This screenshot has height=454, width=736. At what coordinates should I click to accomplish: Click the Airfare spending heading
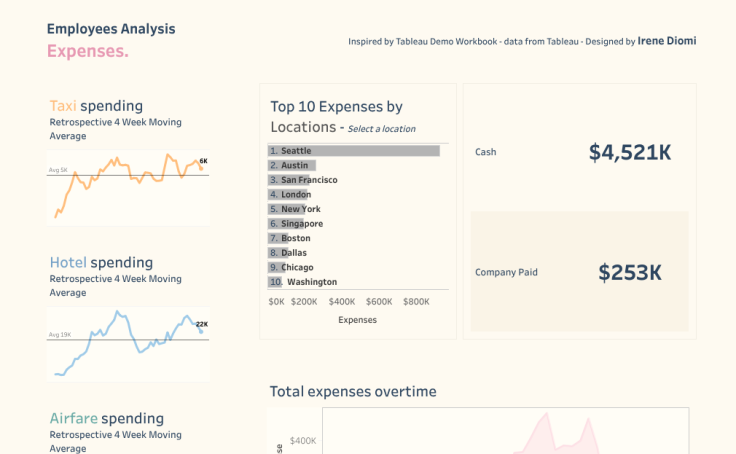[x=106, y=418]
